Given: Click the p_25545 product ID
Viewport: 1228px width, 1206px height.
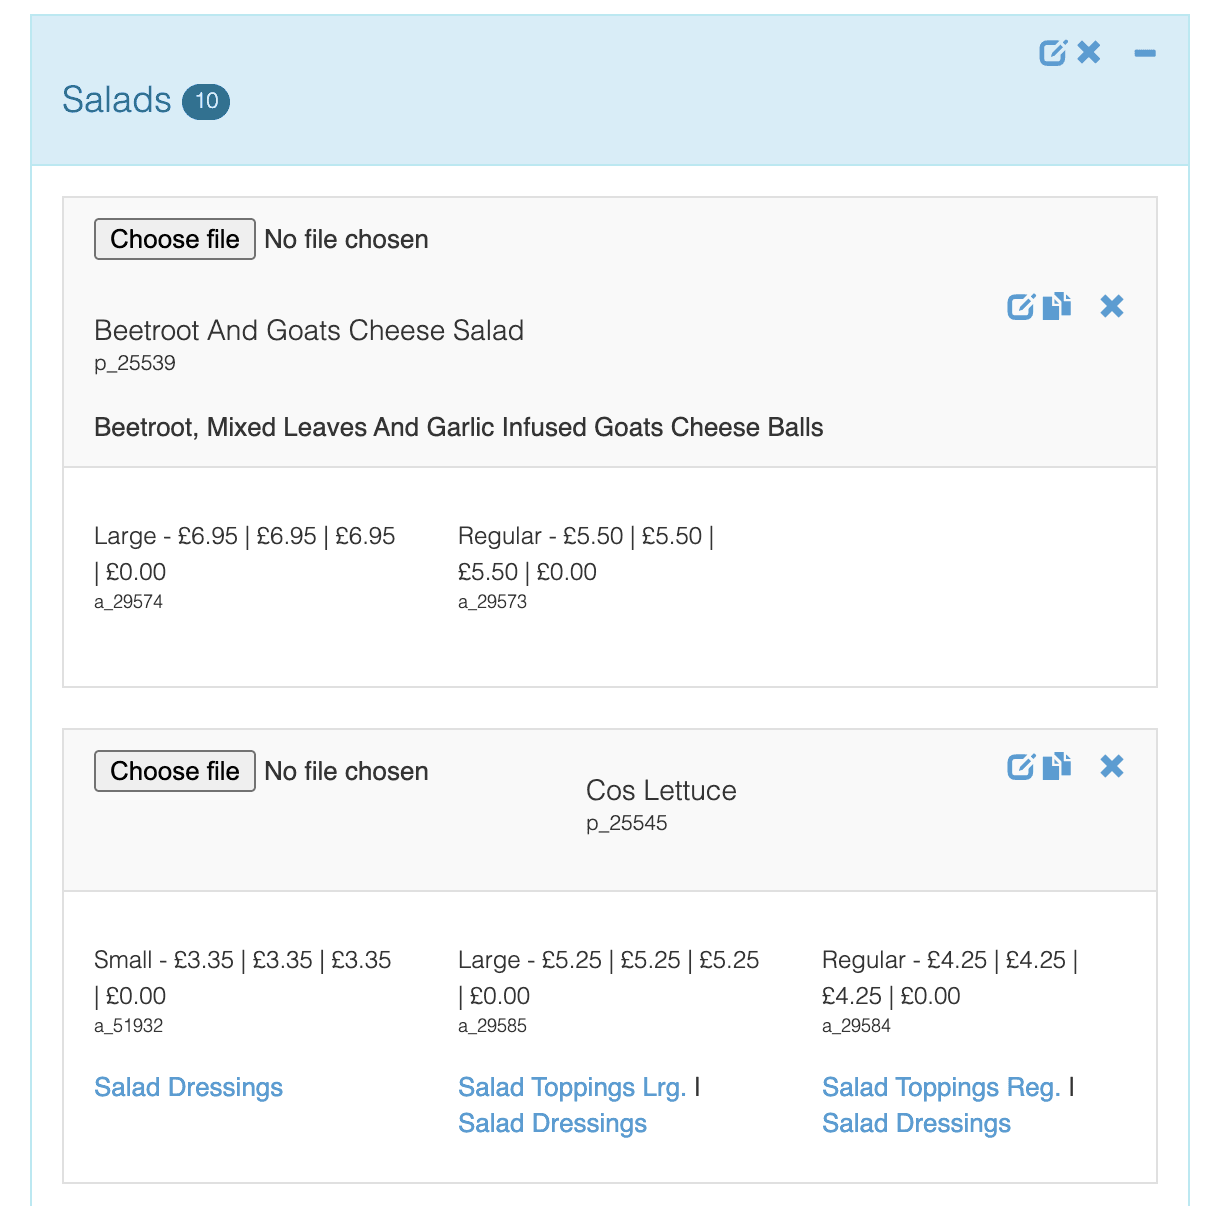Looking at the screenshot, I should pos(627,823).
